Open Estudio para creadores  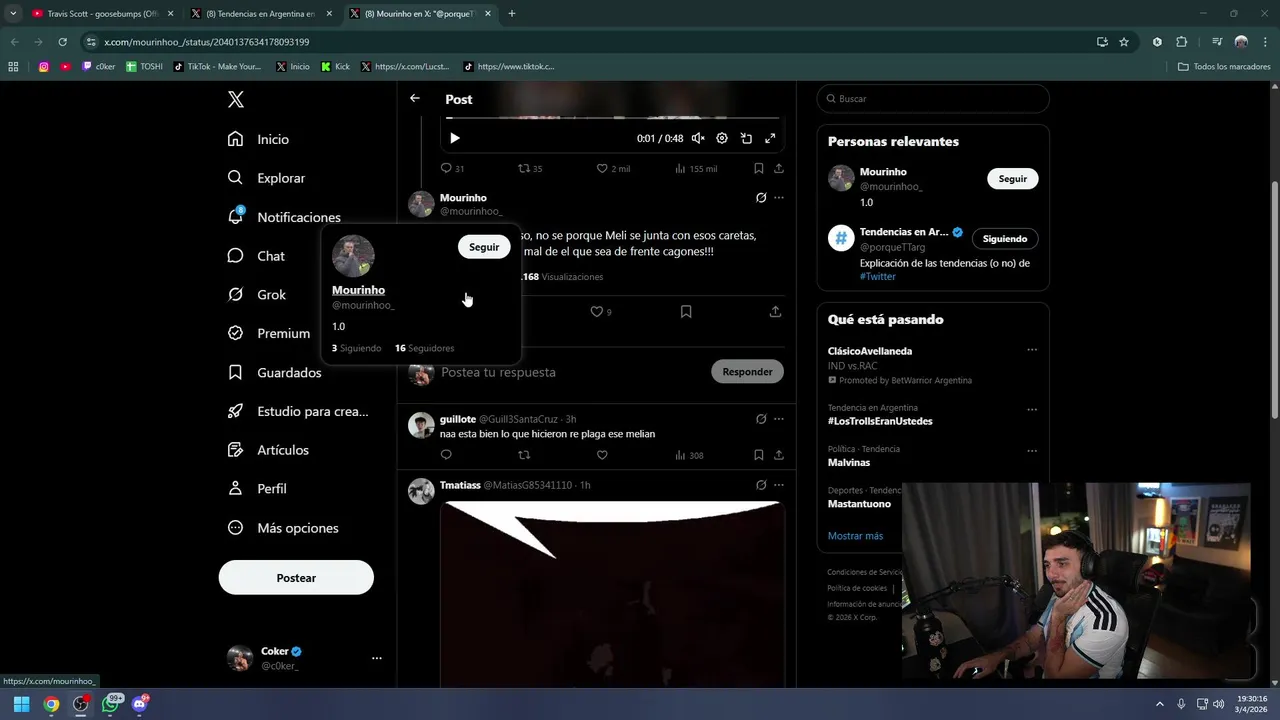(298, 411)
